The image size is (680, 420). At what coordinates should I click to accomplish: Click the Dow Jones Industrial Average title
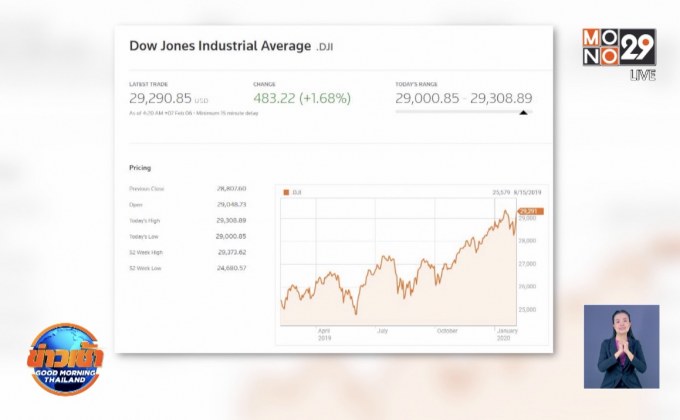220,45
